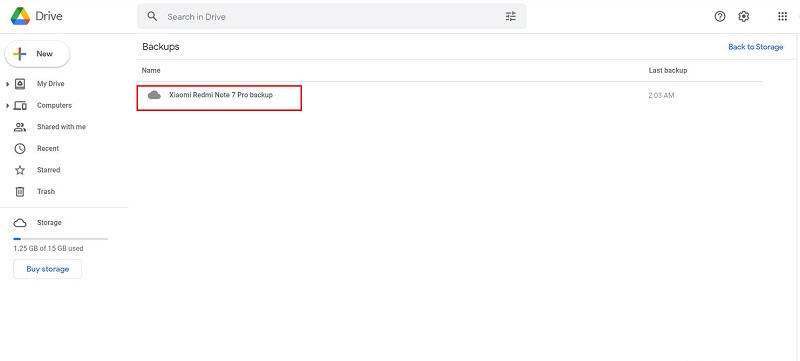Click the 2:03 AM backup time
Image resolution: width=800 pixels, height=361 pixels.
pos(661,95)
